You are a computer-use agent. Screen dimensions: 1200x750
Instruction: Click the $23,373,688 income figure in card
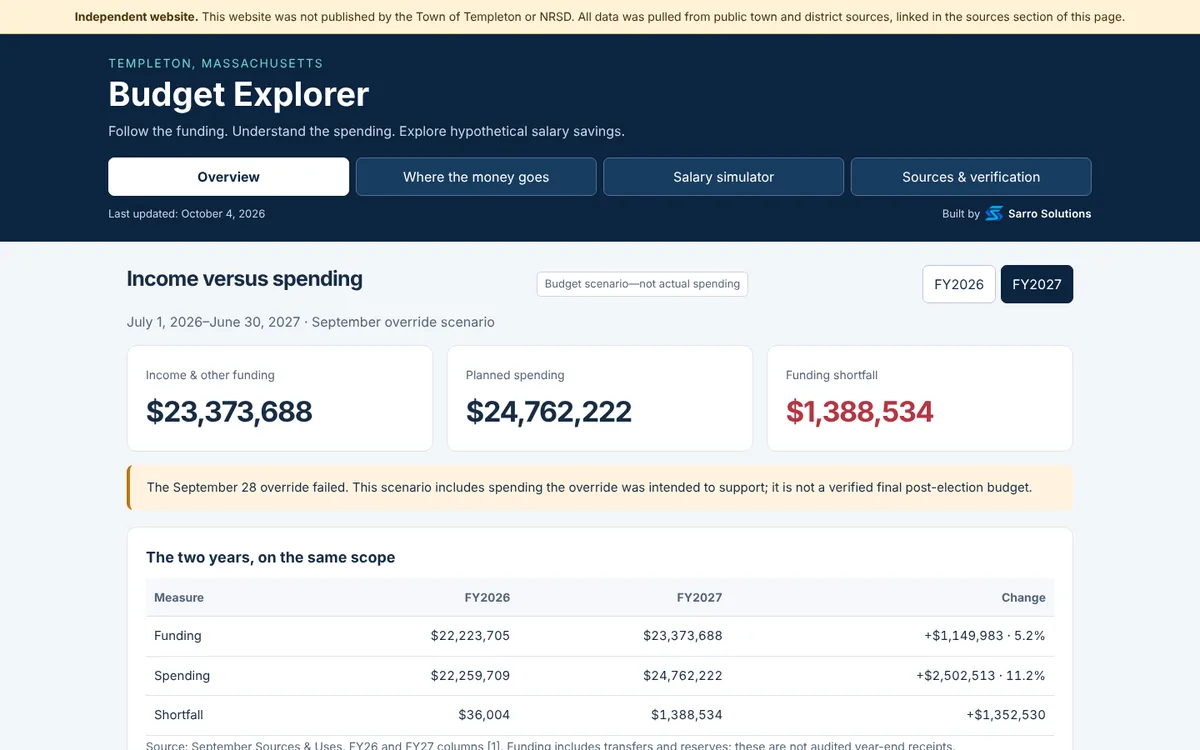[229, 411]
